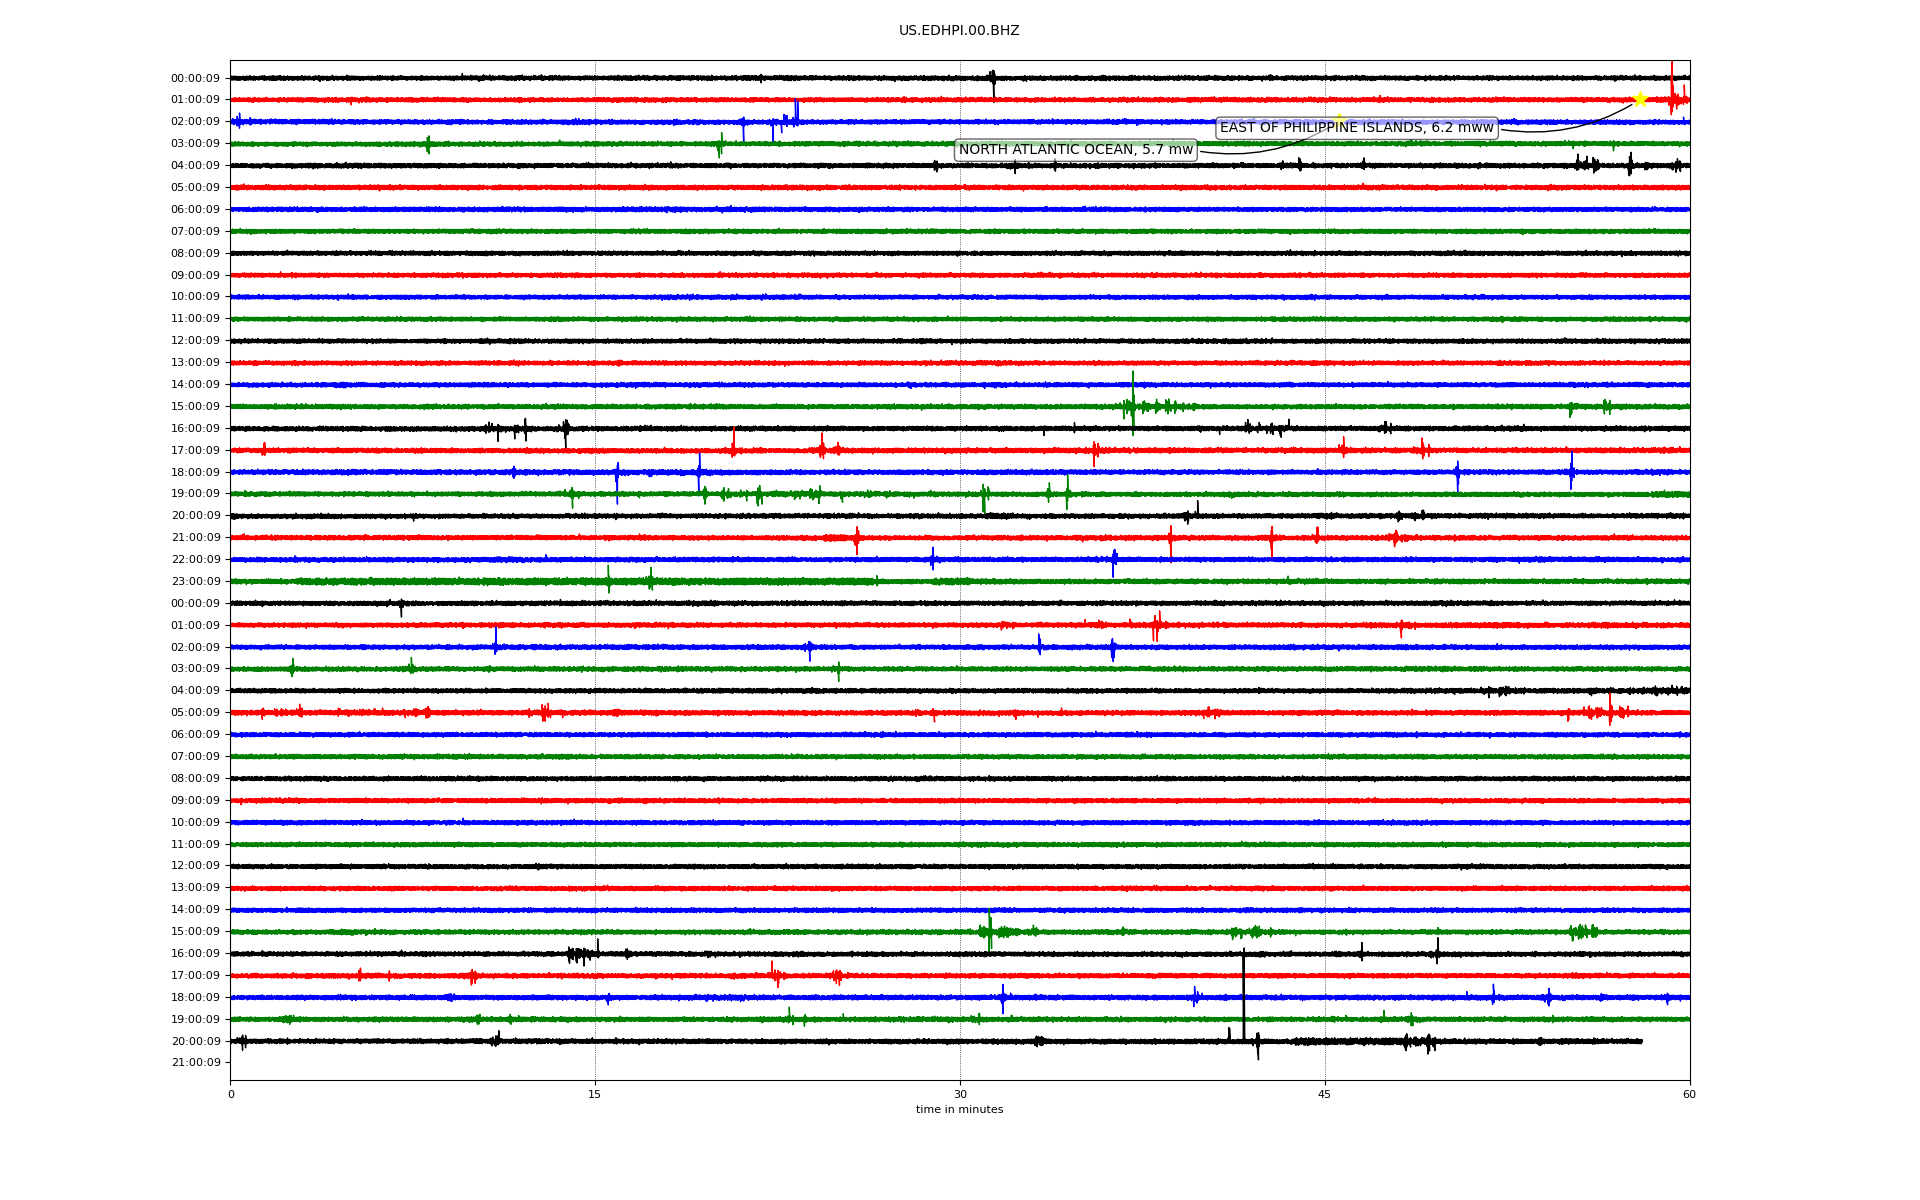Click the x-axis tick label 60
Viewport: 1920px width, 1200px height.
click(1689, 1094)
